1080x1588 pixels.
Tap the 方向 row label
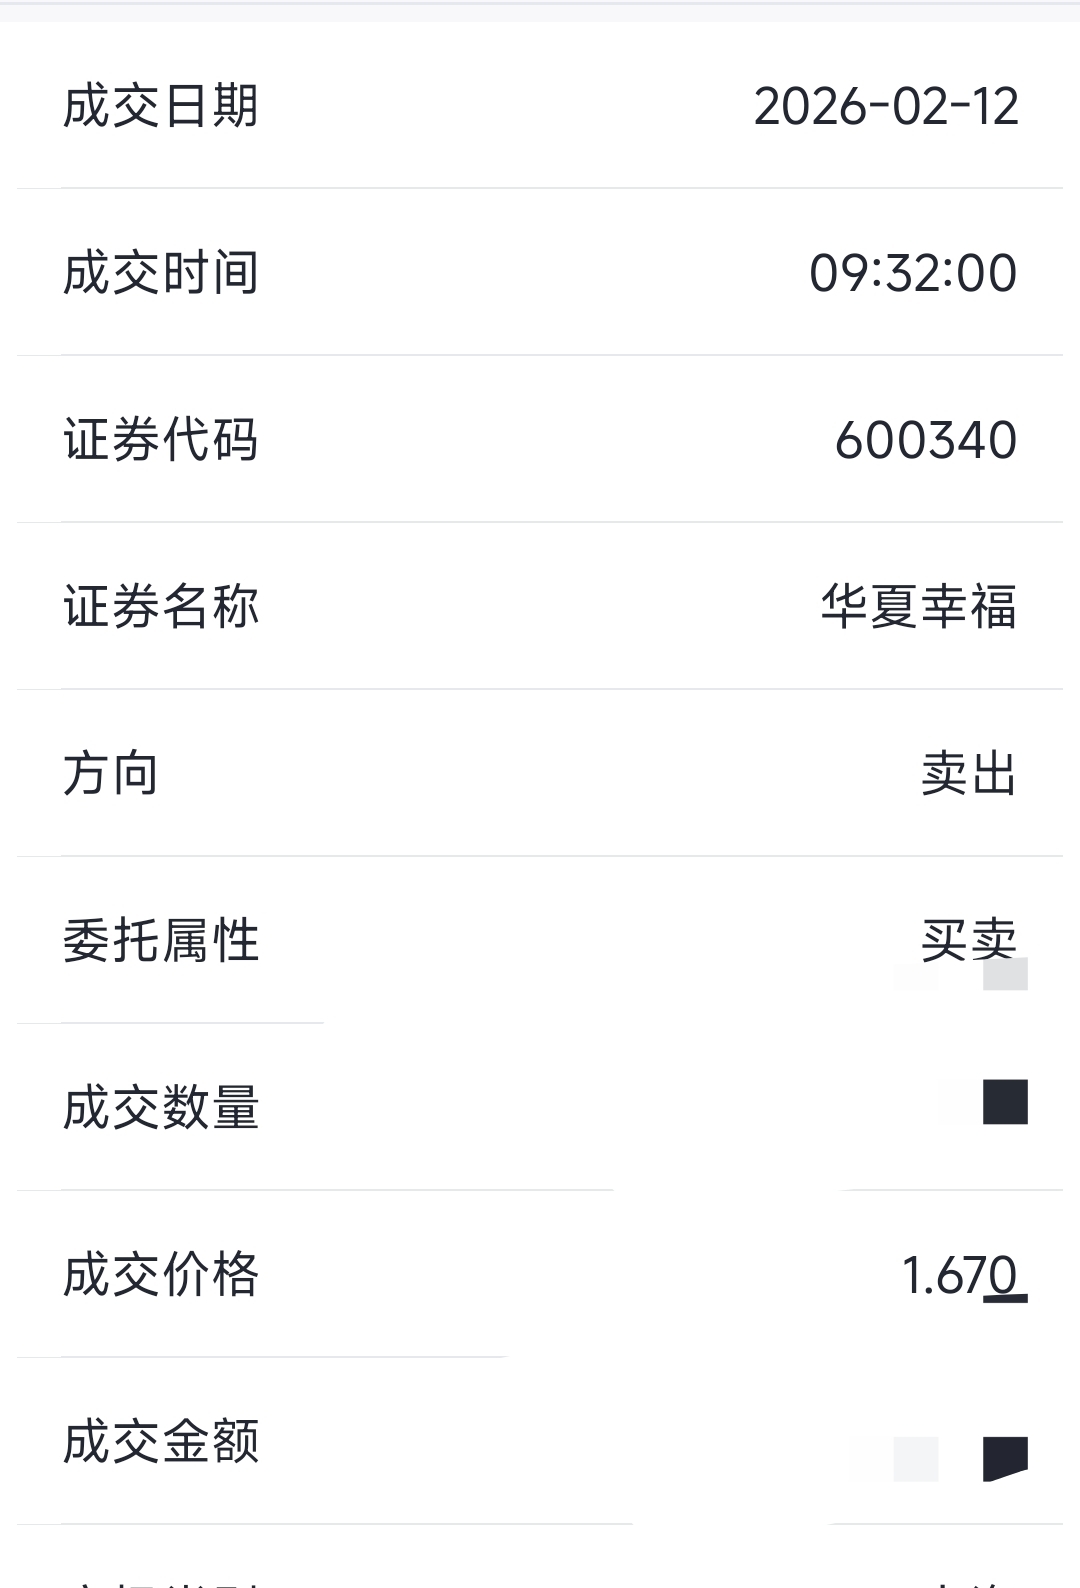pos(111,774)
